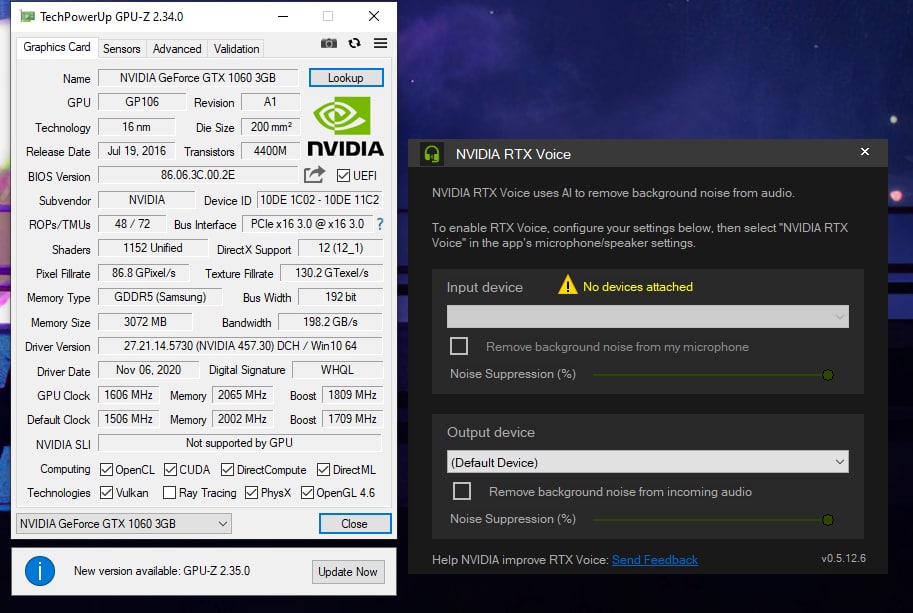Click the GPU-Z Close button
Viewport: 913px width, 613px height.
(x=355, y=523)
